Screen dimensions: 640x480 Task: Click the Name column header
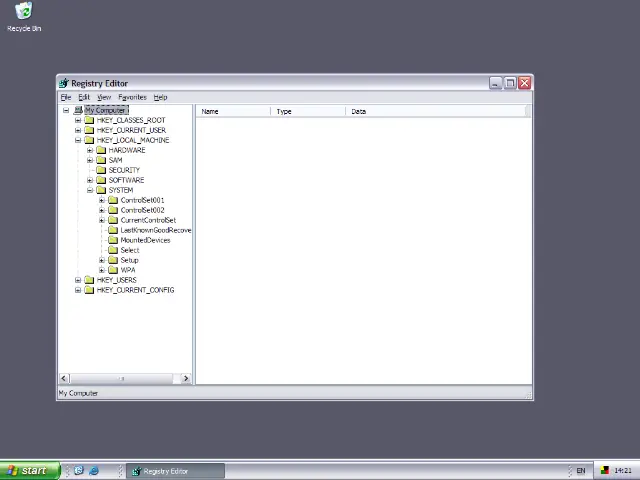coord(233,111)
